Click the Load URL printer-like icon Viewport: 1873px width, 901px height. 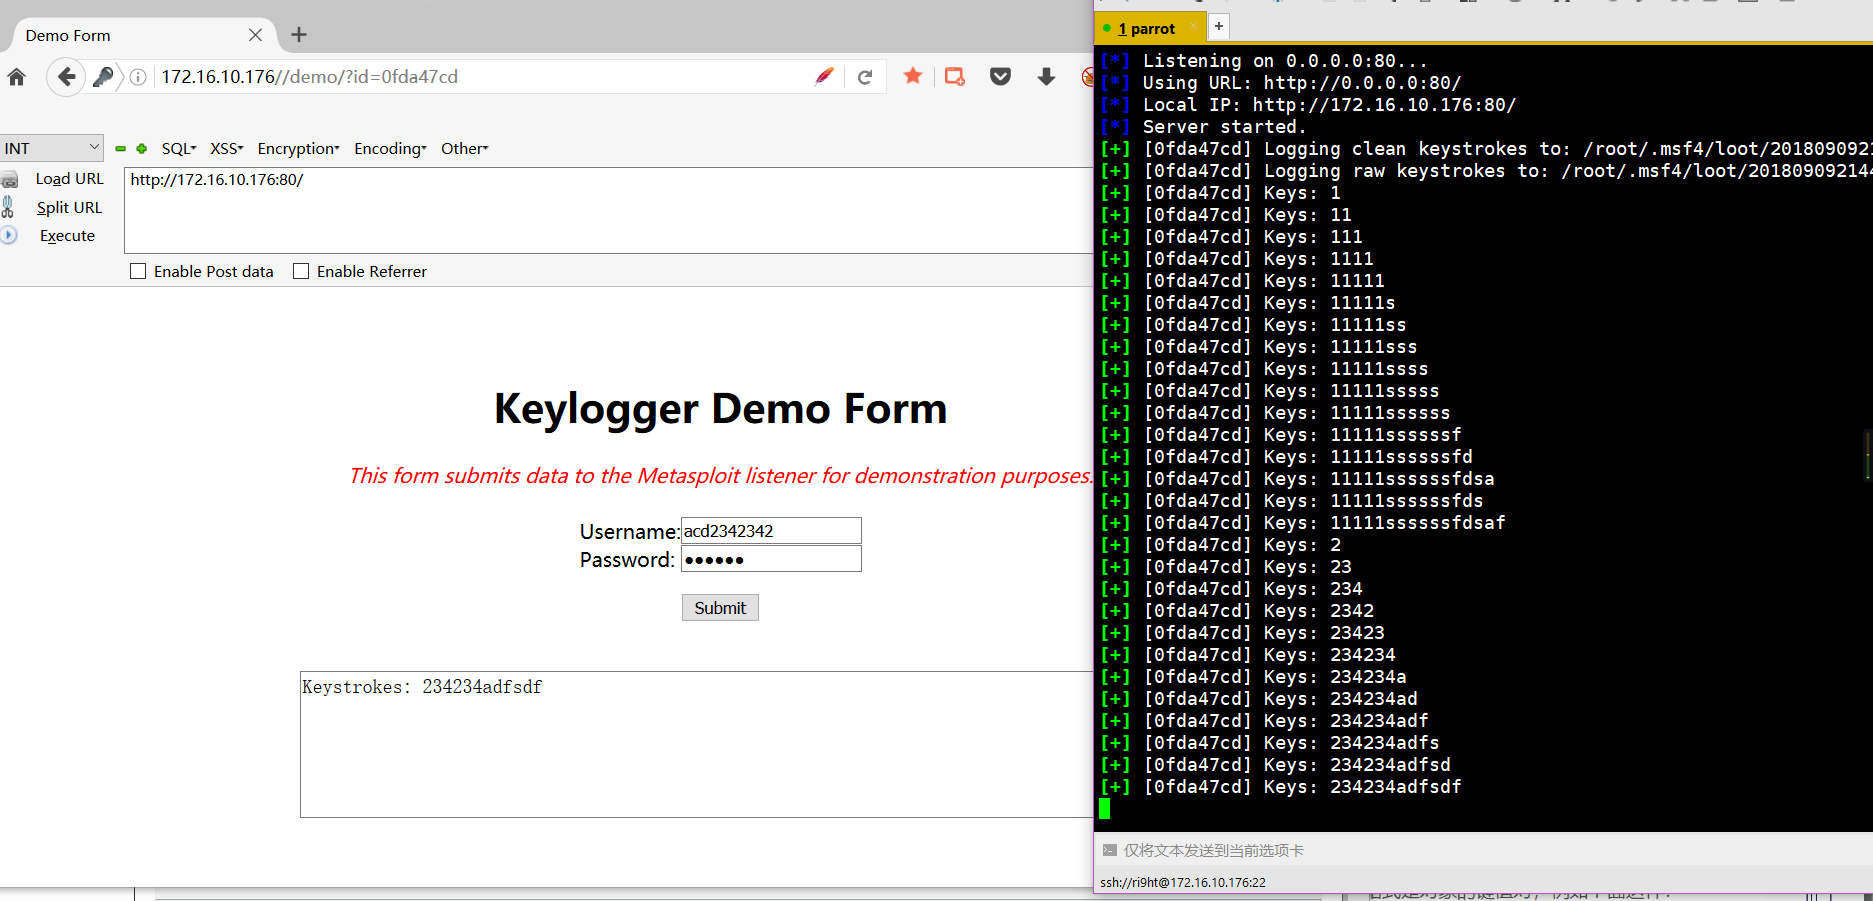(x=10, y=179)
